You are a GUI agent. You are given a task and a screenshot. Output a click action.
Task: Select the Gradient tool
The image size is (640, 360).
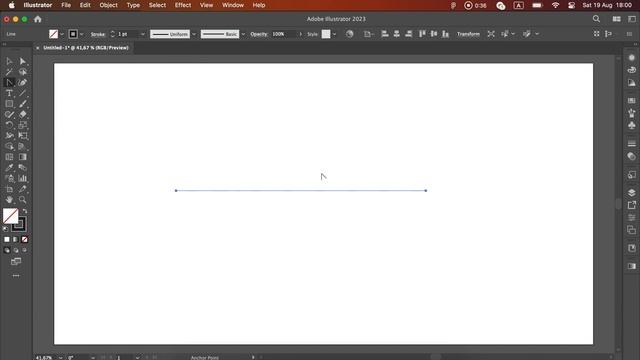tap(23, 157)
